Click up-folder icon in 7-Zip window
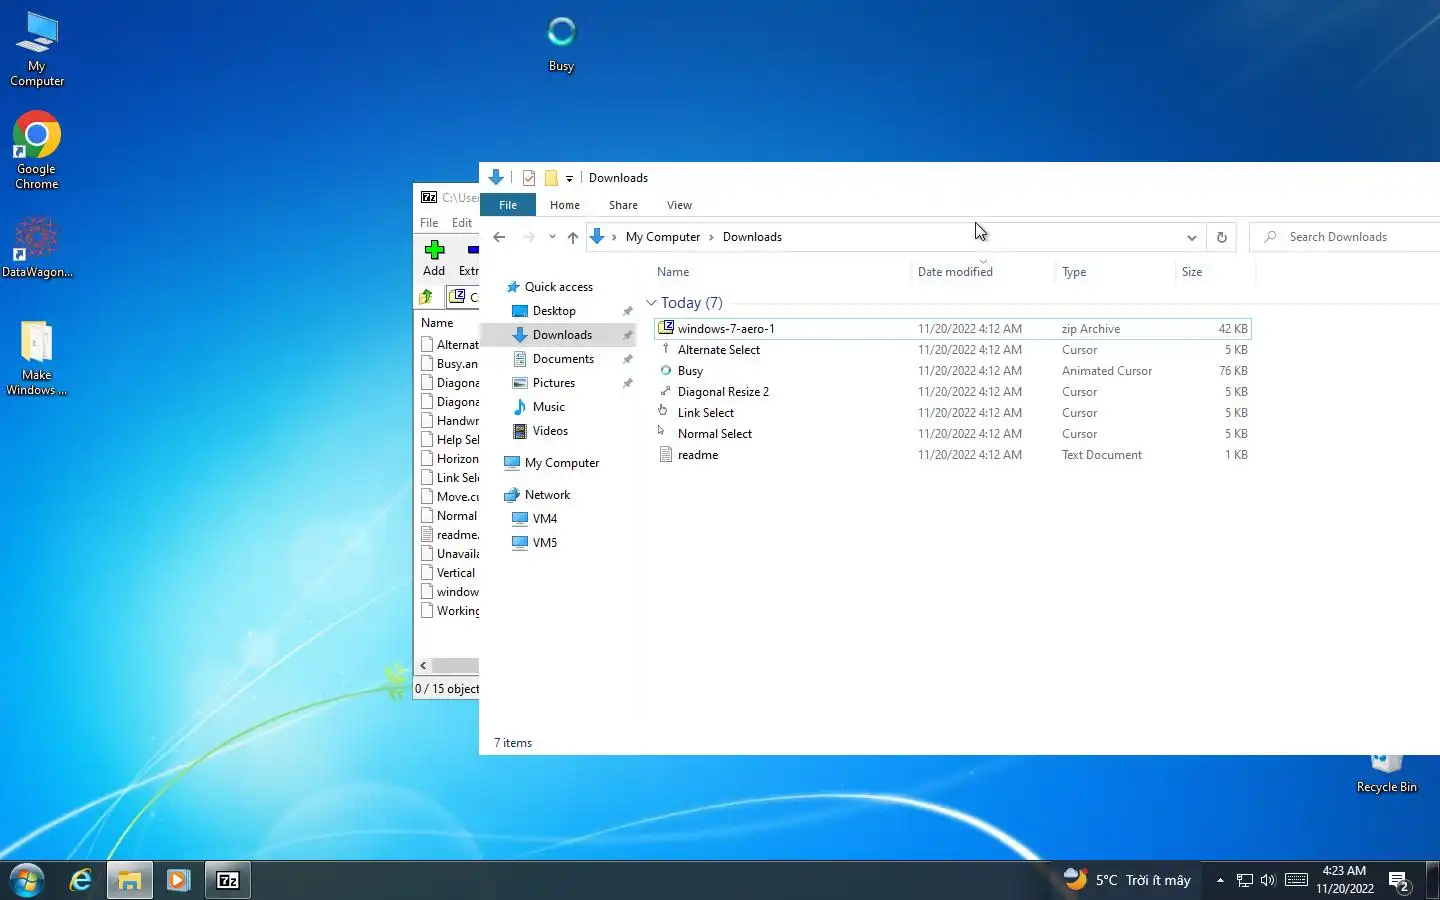This screenshot has width=1440, height=900. [426, 296]
